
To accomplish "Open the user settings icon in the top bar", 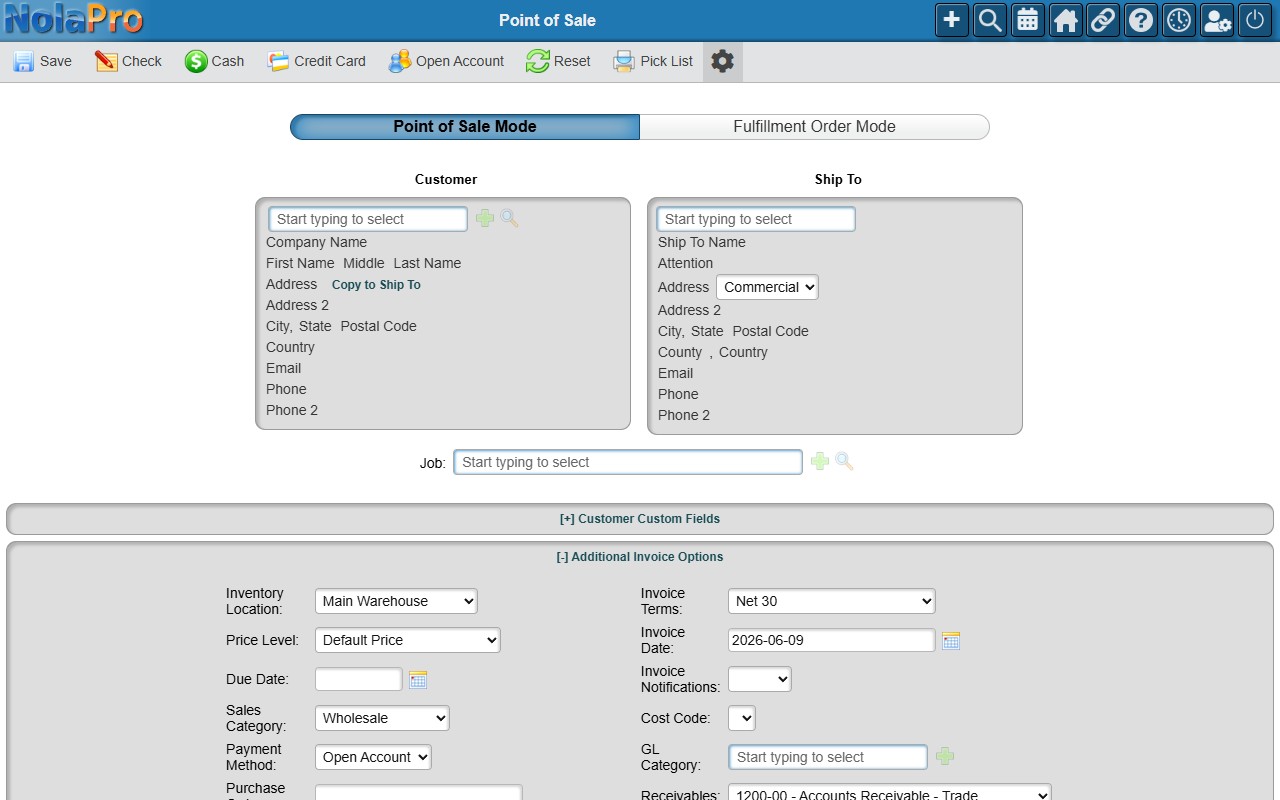I will pos(1217,20).
